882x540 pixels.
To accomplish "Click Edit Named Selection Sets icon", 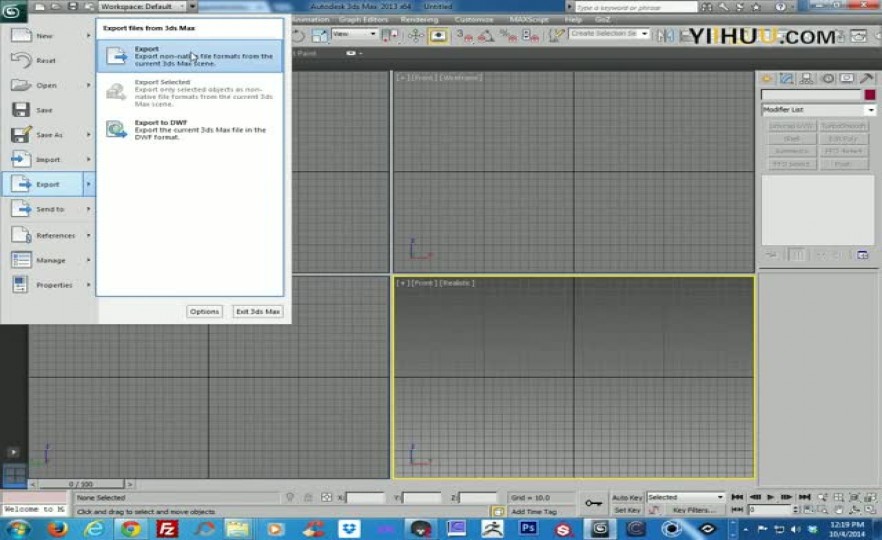I will point(556,36).
